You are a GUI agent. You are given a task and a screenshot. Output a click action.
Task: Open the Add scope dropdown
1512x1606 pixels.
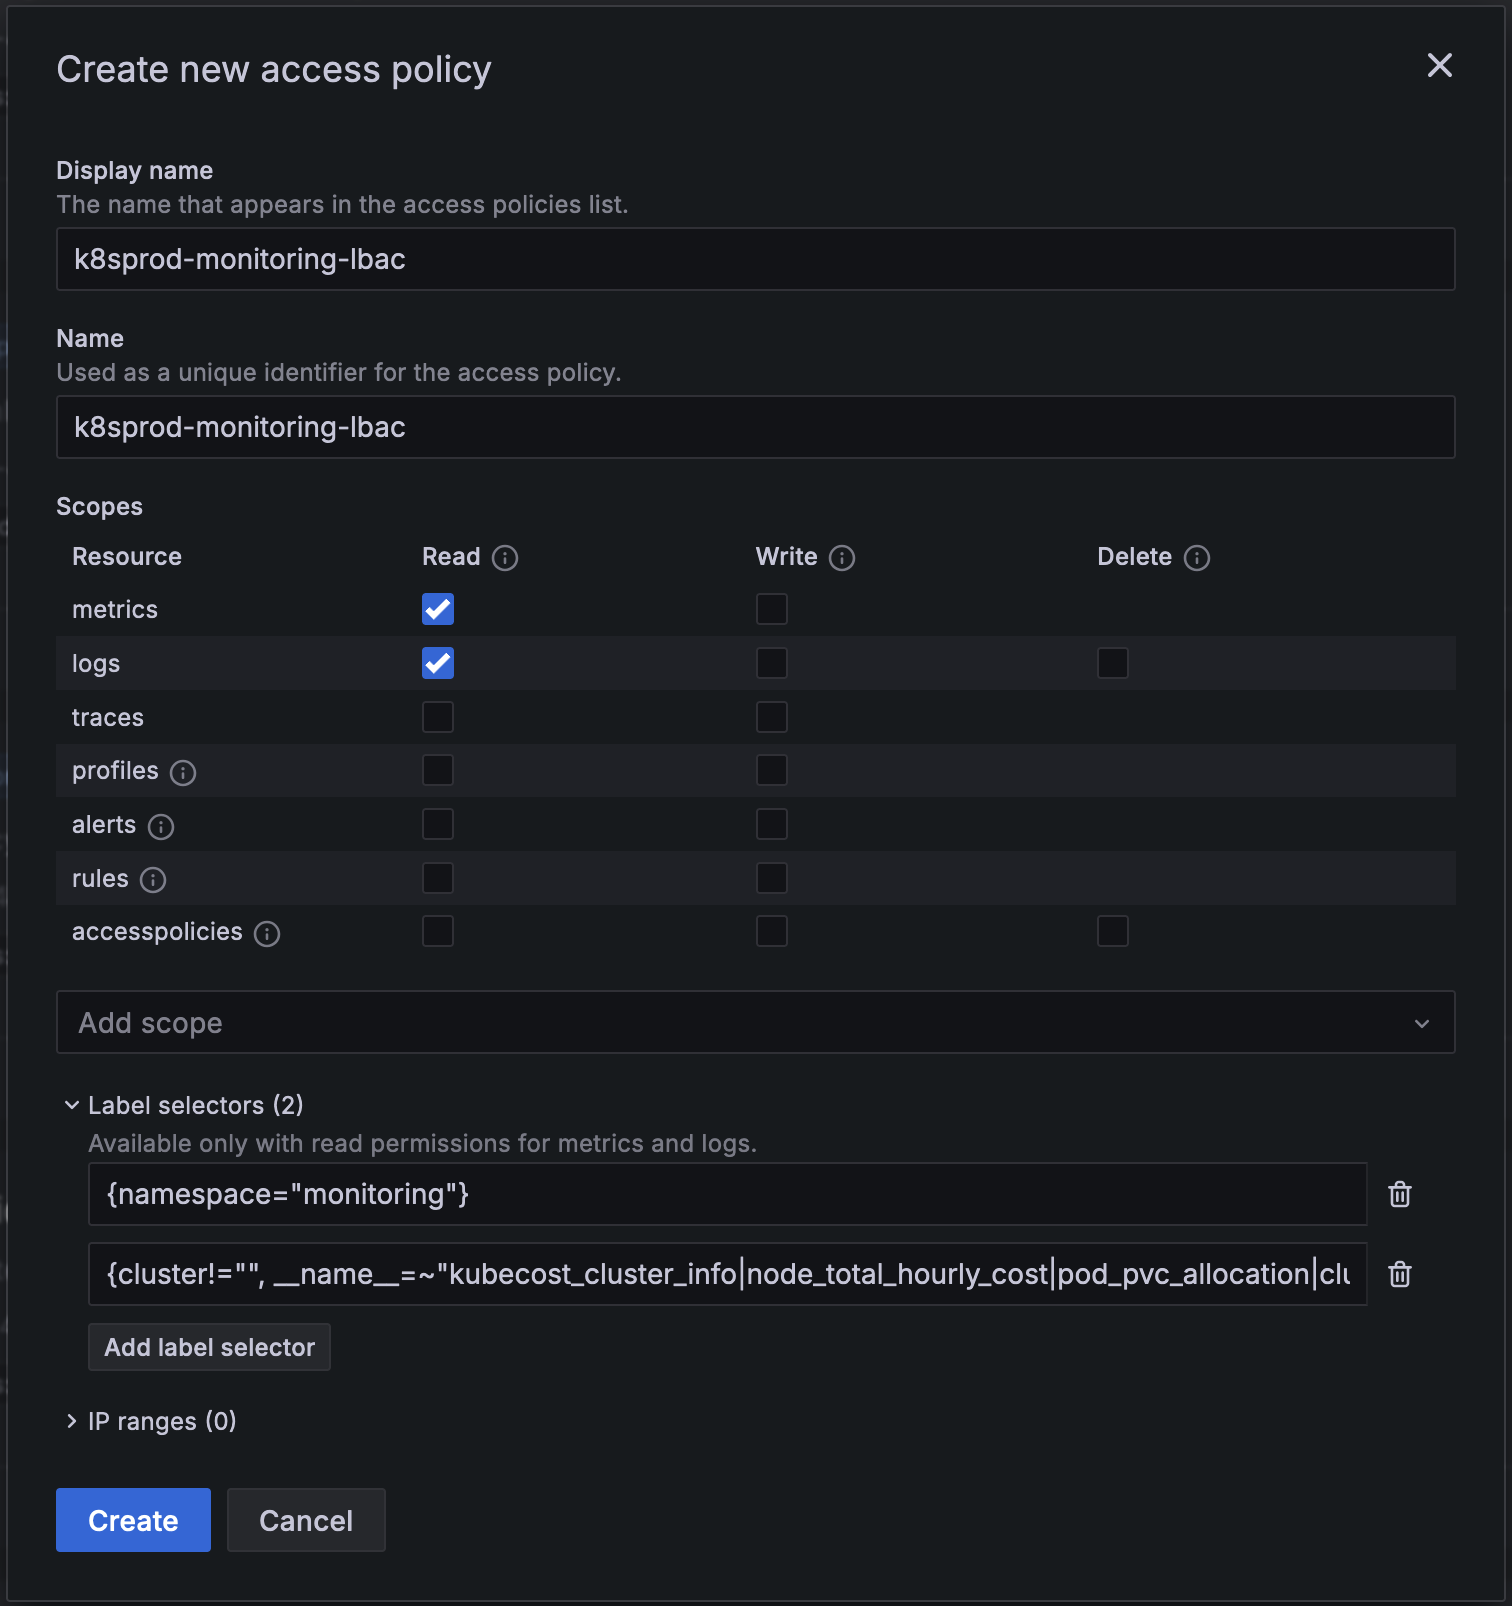(x=755, y=1022)
